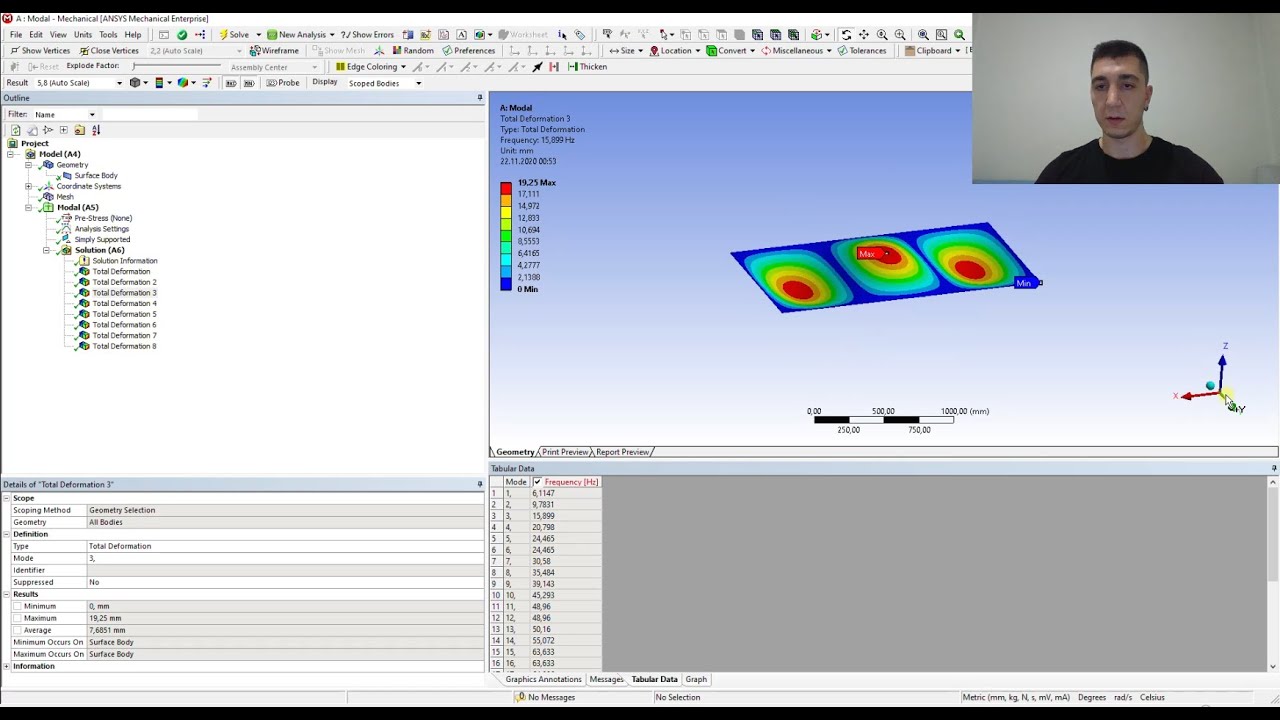This screenshot has height=720, width=1280.
Task: Open the File menu
Action: [x=16, y=35]
